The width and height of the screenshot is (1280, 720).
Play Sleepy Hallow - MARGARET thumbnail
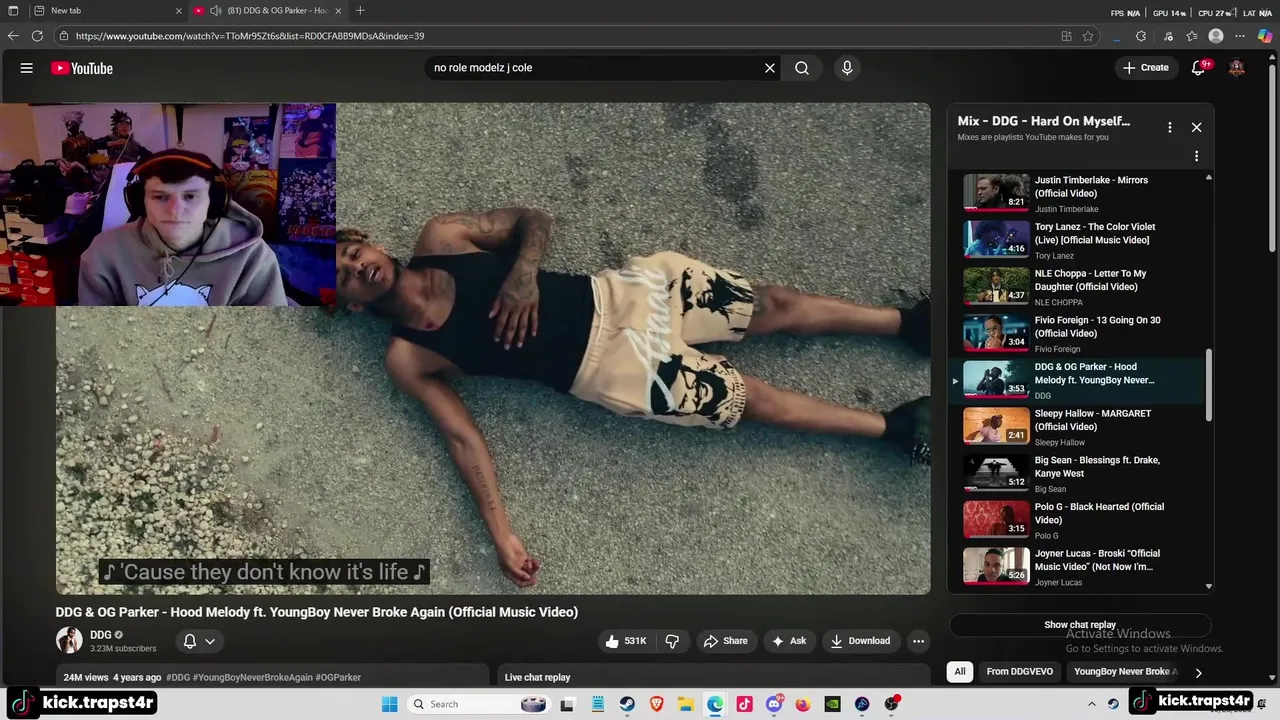[996, 425]
